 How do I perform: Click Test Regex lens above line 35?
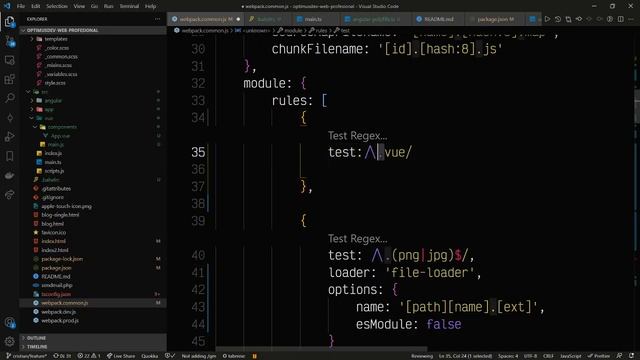click(x=358, y=136)
